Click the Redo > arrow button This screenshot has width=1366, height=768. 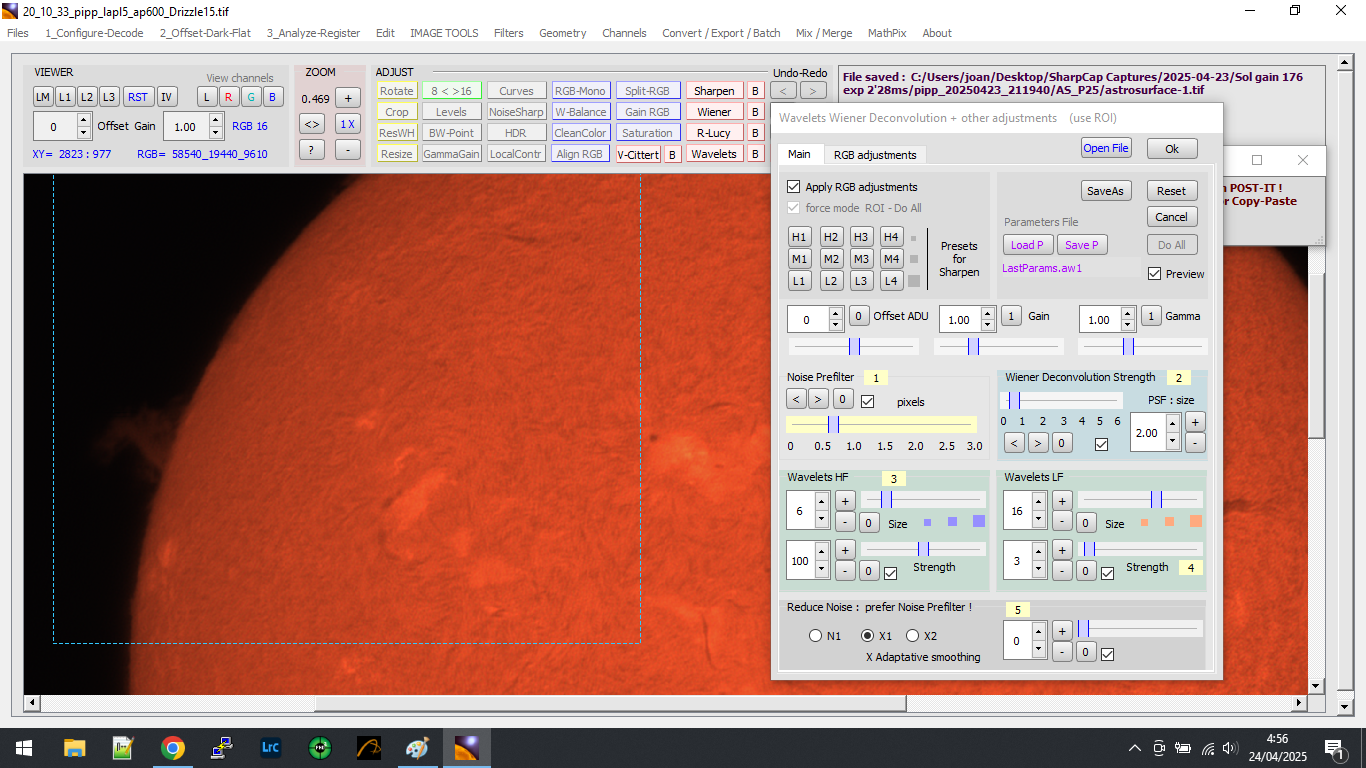[814, 91]
